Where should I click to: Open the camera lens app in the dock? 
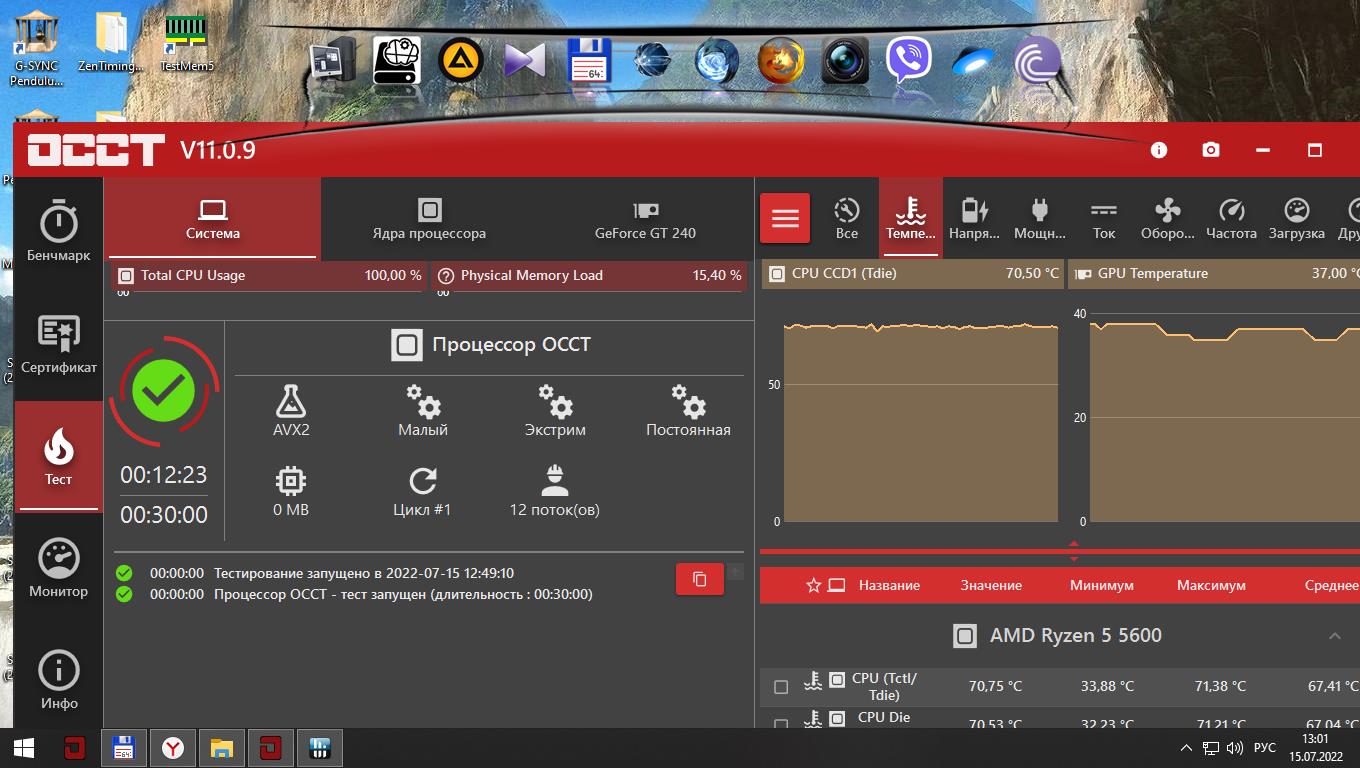845,61
